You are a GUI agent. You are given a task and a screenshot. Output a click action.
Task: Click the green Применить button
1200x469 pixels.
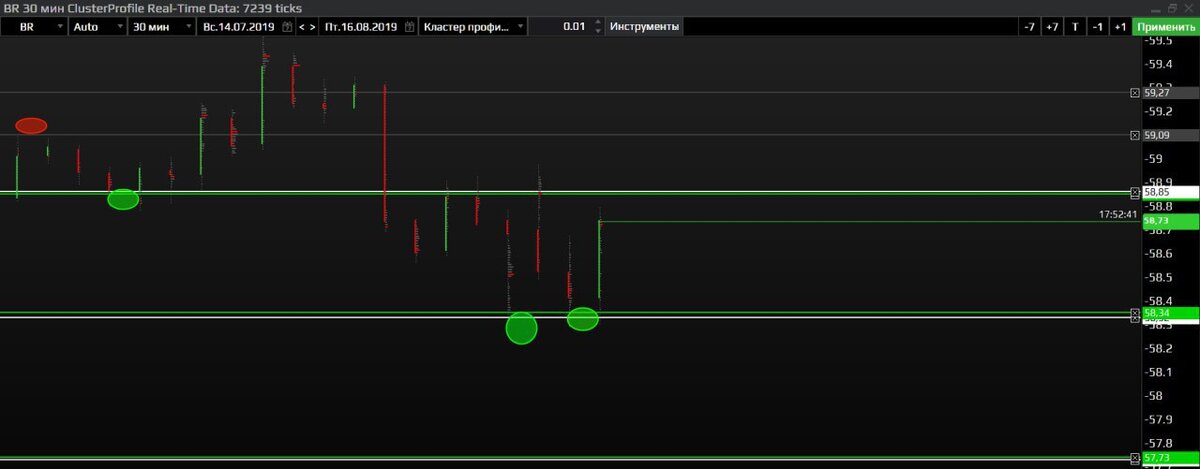(x=1166, y=26)
